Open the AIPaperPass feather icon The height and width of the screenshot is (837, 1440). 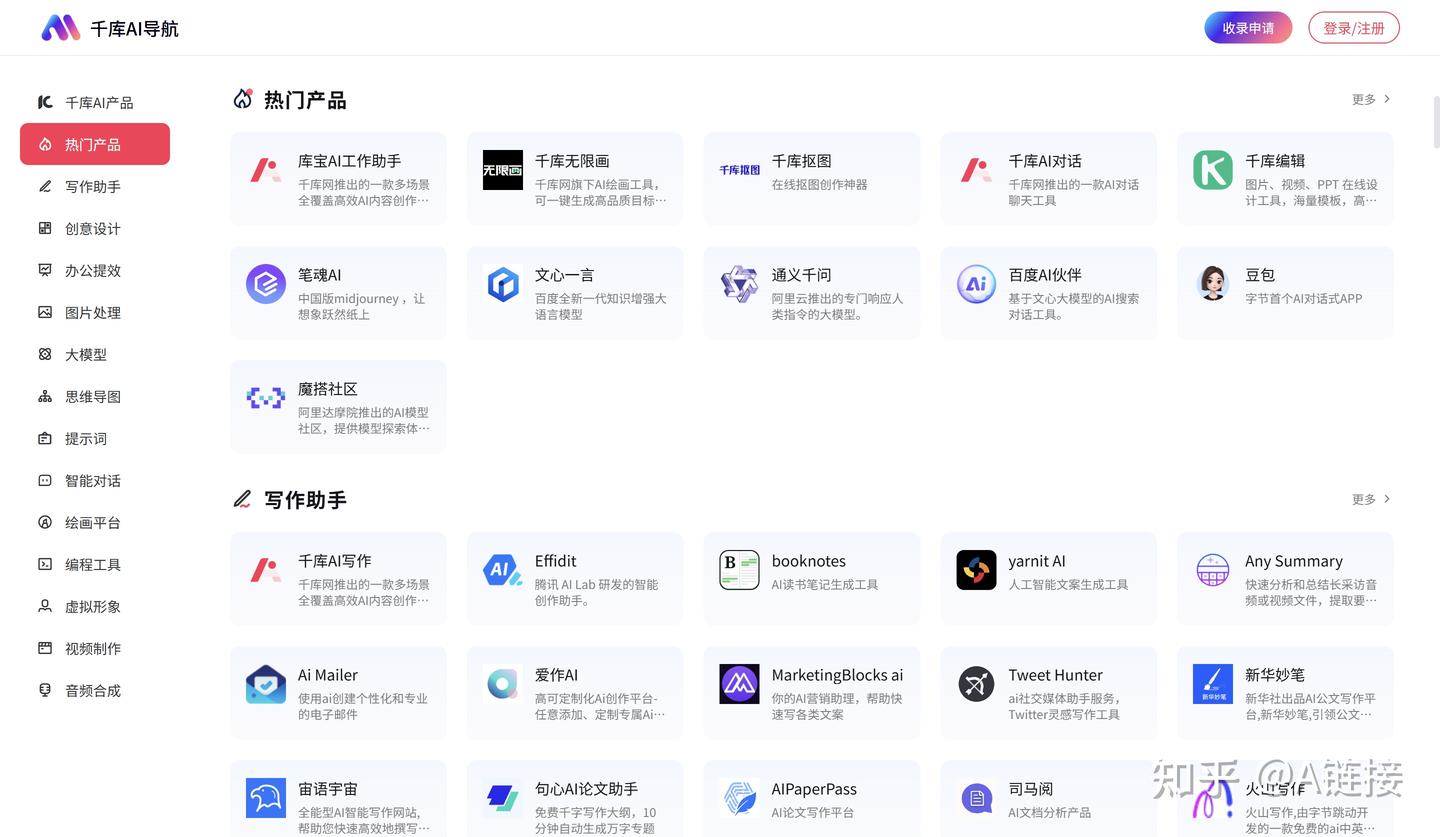(740, 798)
